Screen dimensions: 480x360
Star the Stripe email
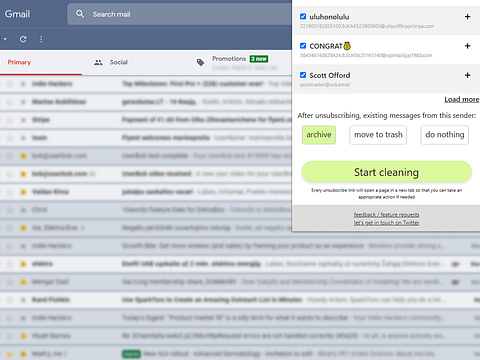pos(10,120)
